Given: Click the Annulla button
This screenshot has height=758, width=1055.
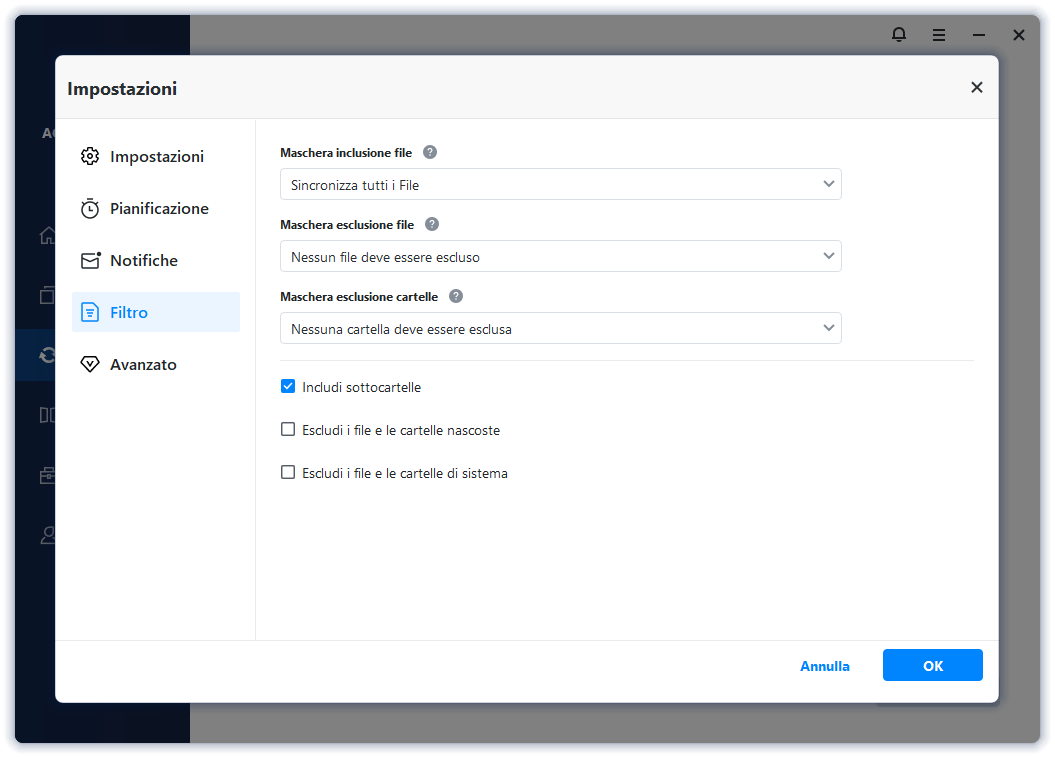Looking at the screenshot, I should point(825,666).
